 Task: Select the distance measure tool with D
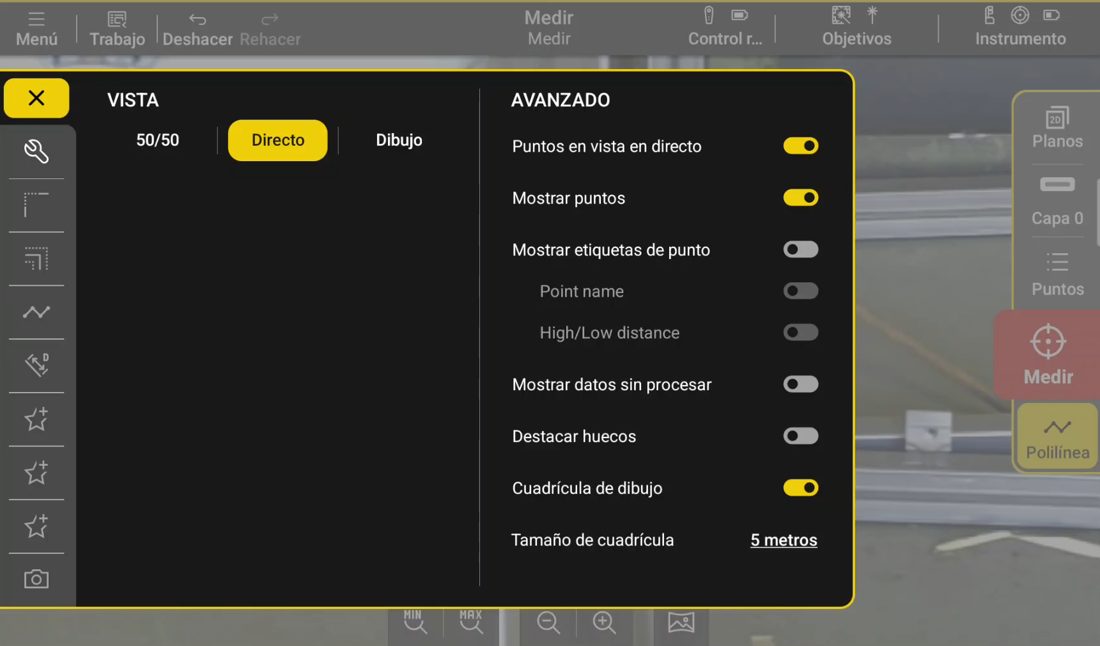coord(36,365)
